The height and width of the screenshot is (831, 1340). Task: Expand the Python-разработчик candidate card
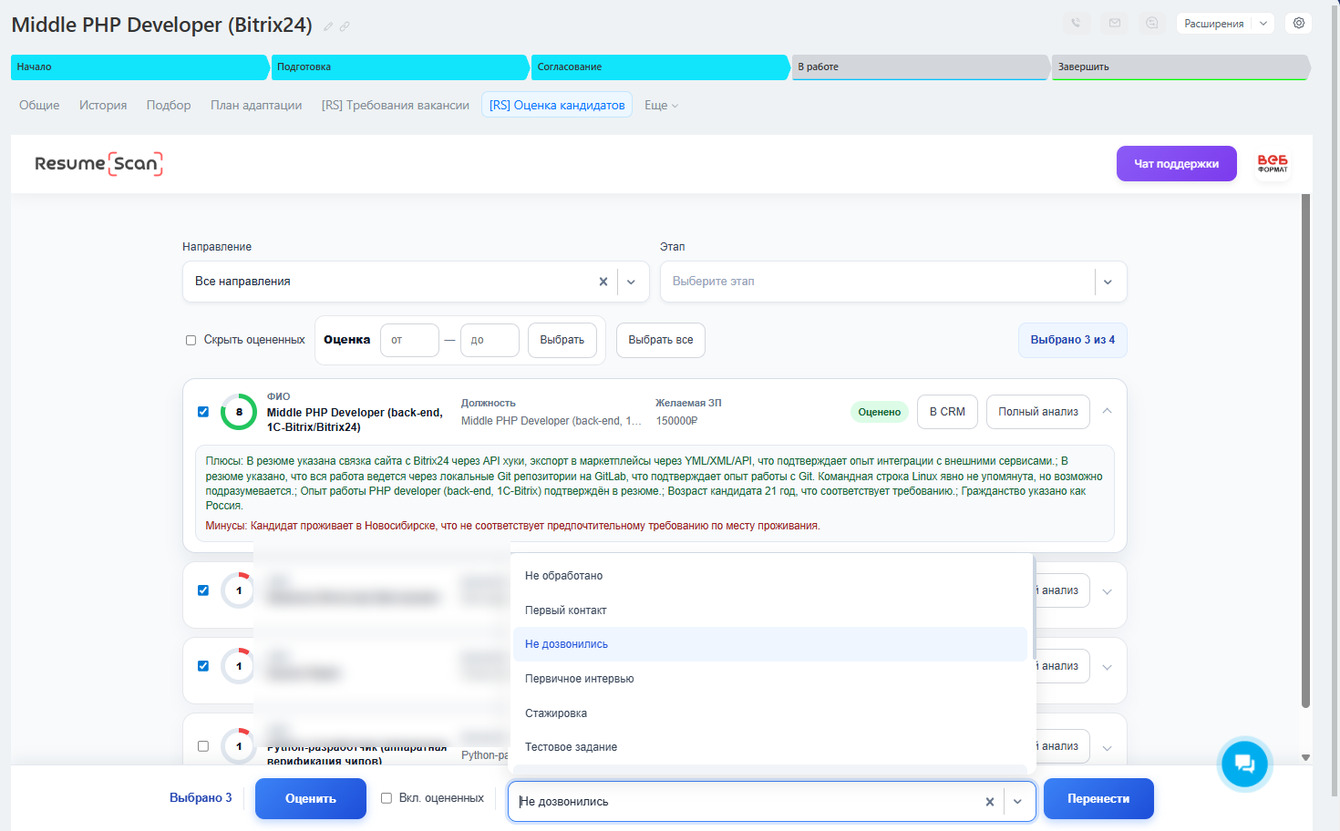coord(1107,747)
